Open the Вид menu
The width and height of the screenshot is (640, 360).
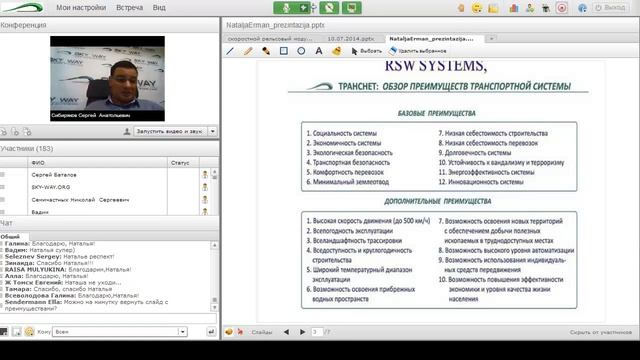159,8
